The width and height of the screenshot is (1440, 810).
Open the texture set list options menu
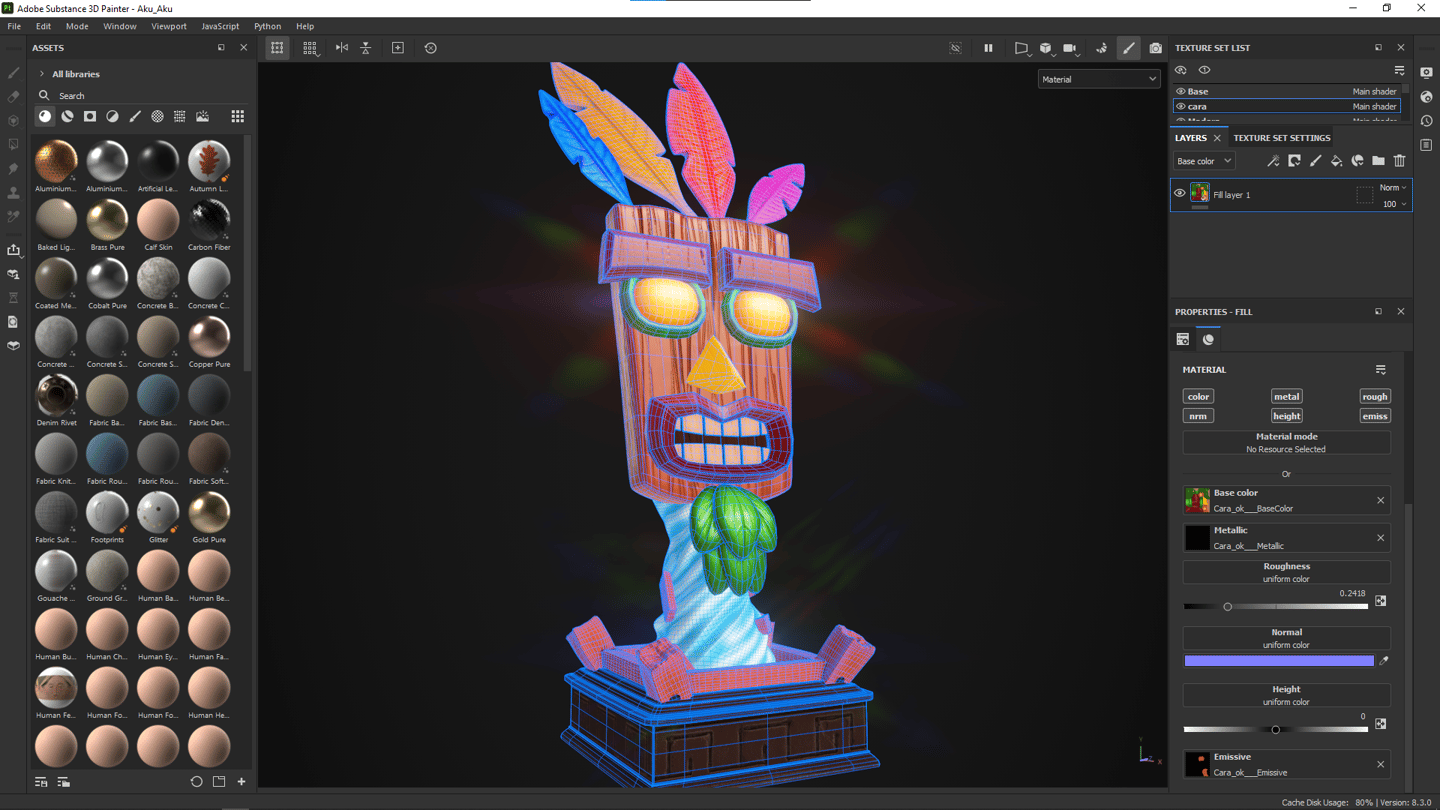tap(1399, 70)
